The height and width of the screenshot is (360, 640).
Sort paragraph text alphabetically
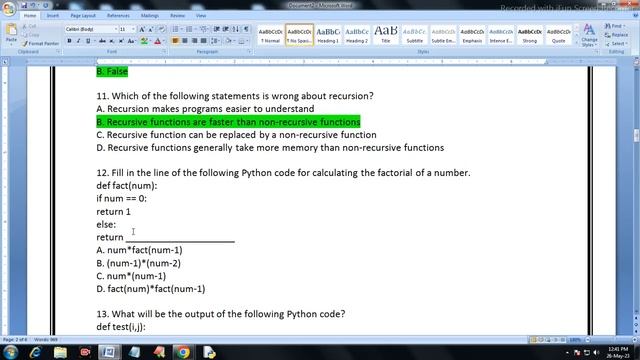point(236,29)
